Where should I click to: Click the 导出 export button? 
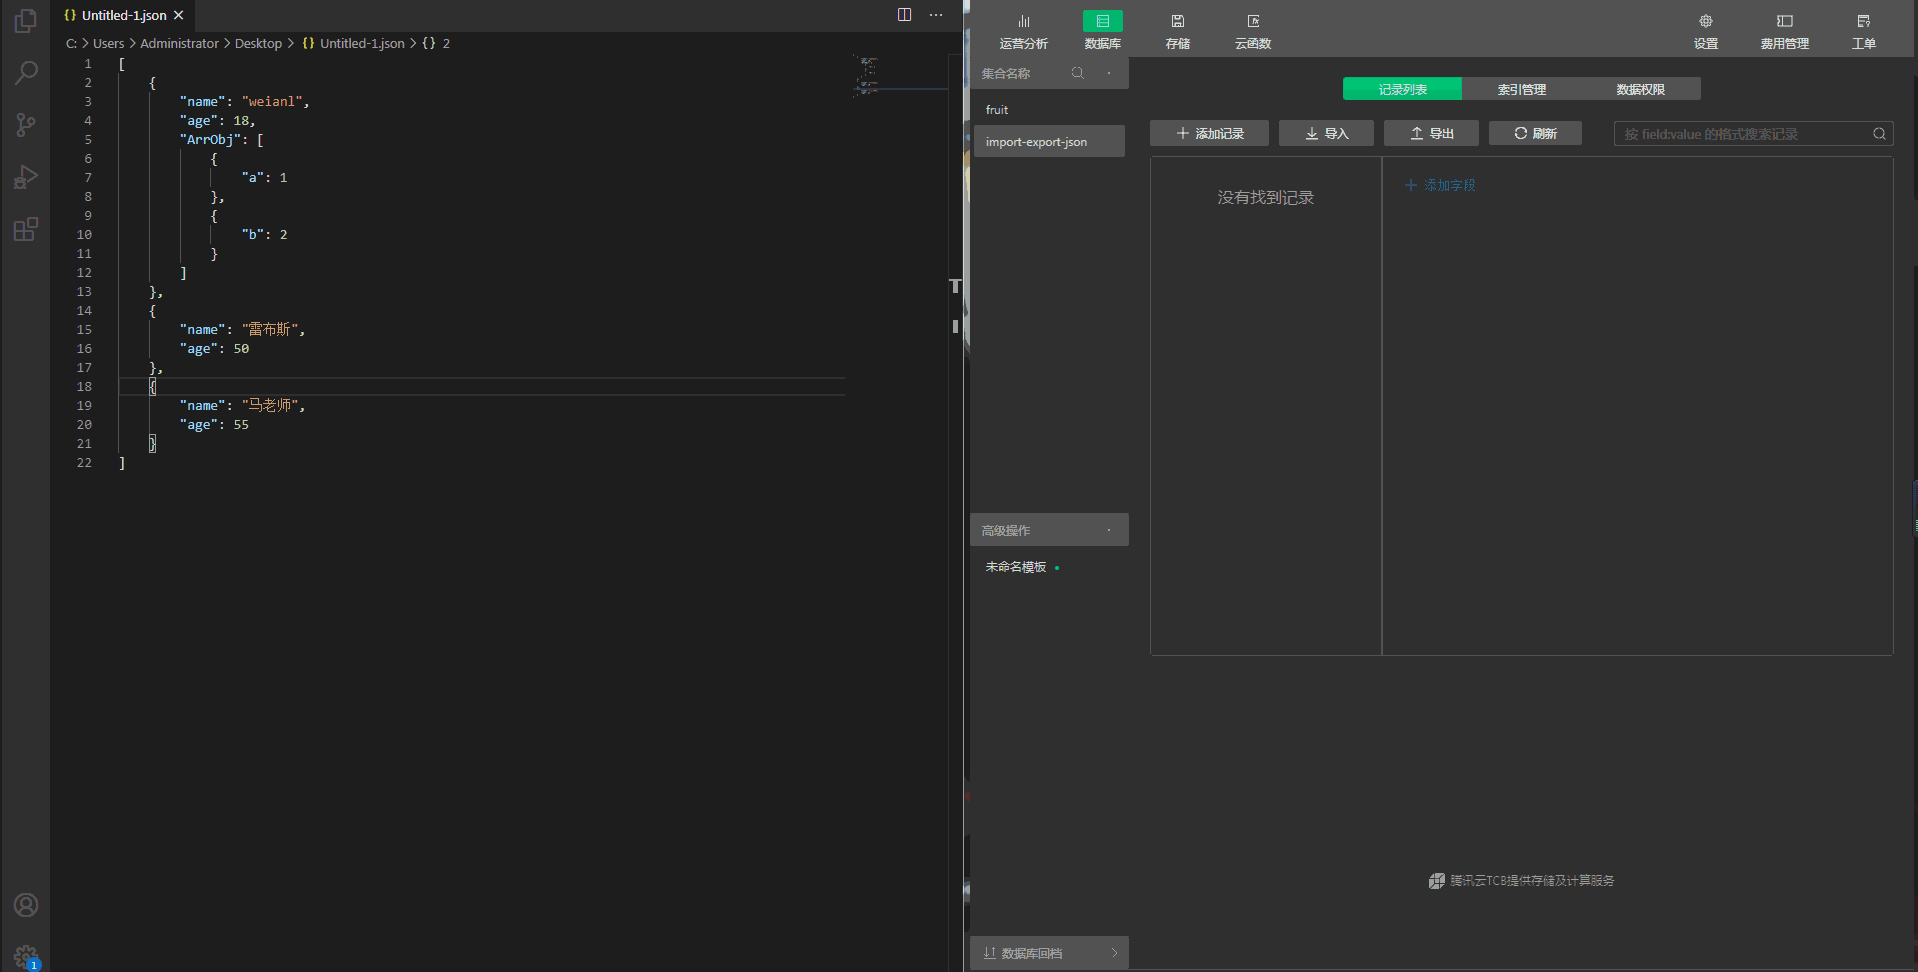pyautogui.click(x=1431, y=133)
